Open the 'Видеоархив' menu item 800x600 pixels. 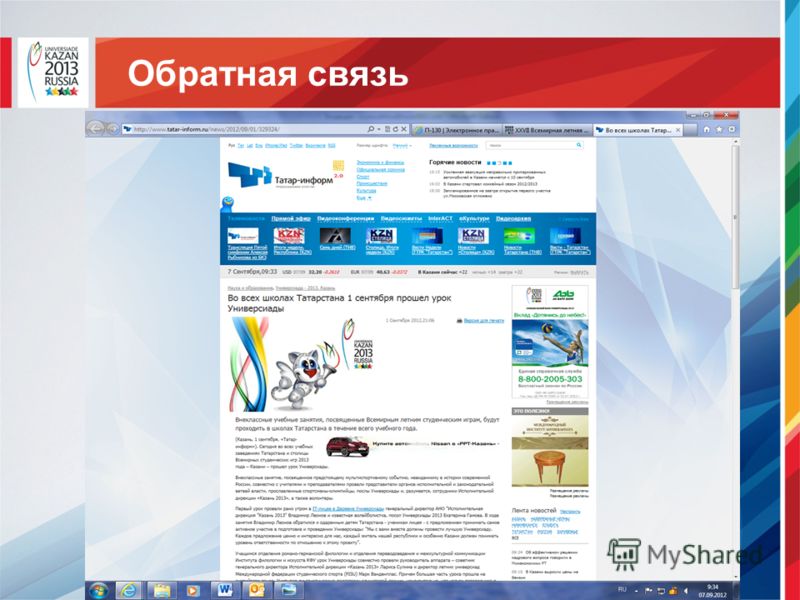click(x=513, y=218)
